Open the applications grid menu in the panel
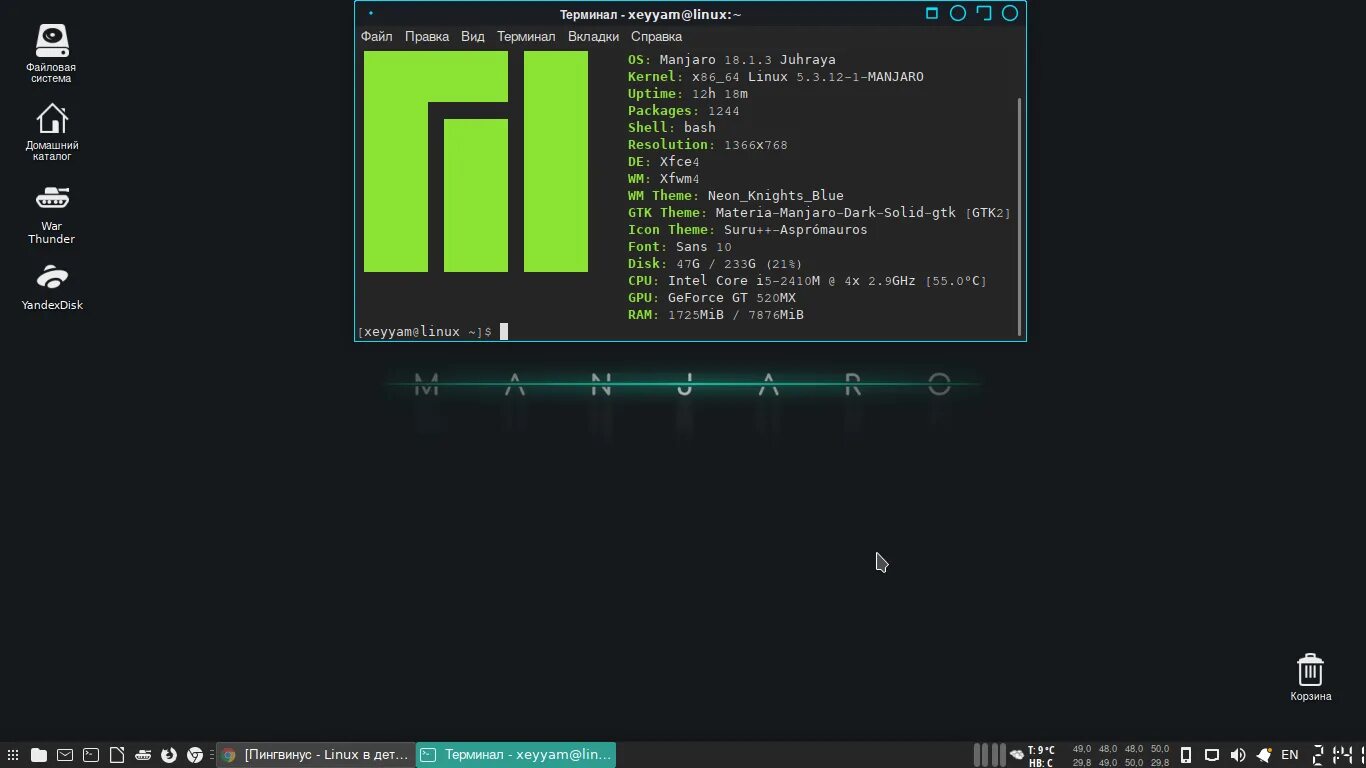This screenshot has height=768, width=1366. click(13, 755)
